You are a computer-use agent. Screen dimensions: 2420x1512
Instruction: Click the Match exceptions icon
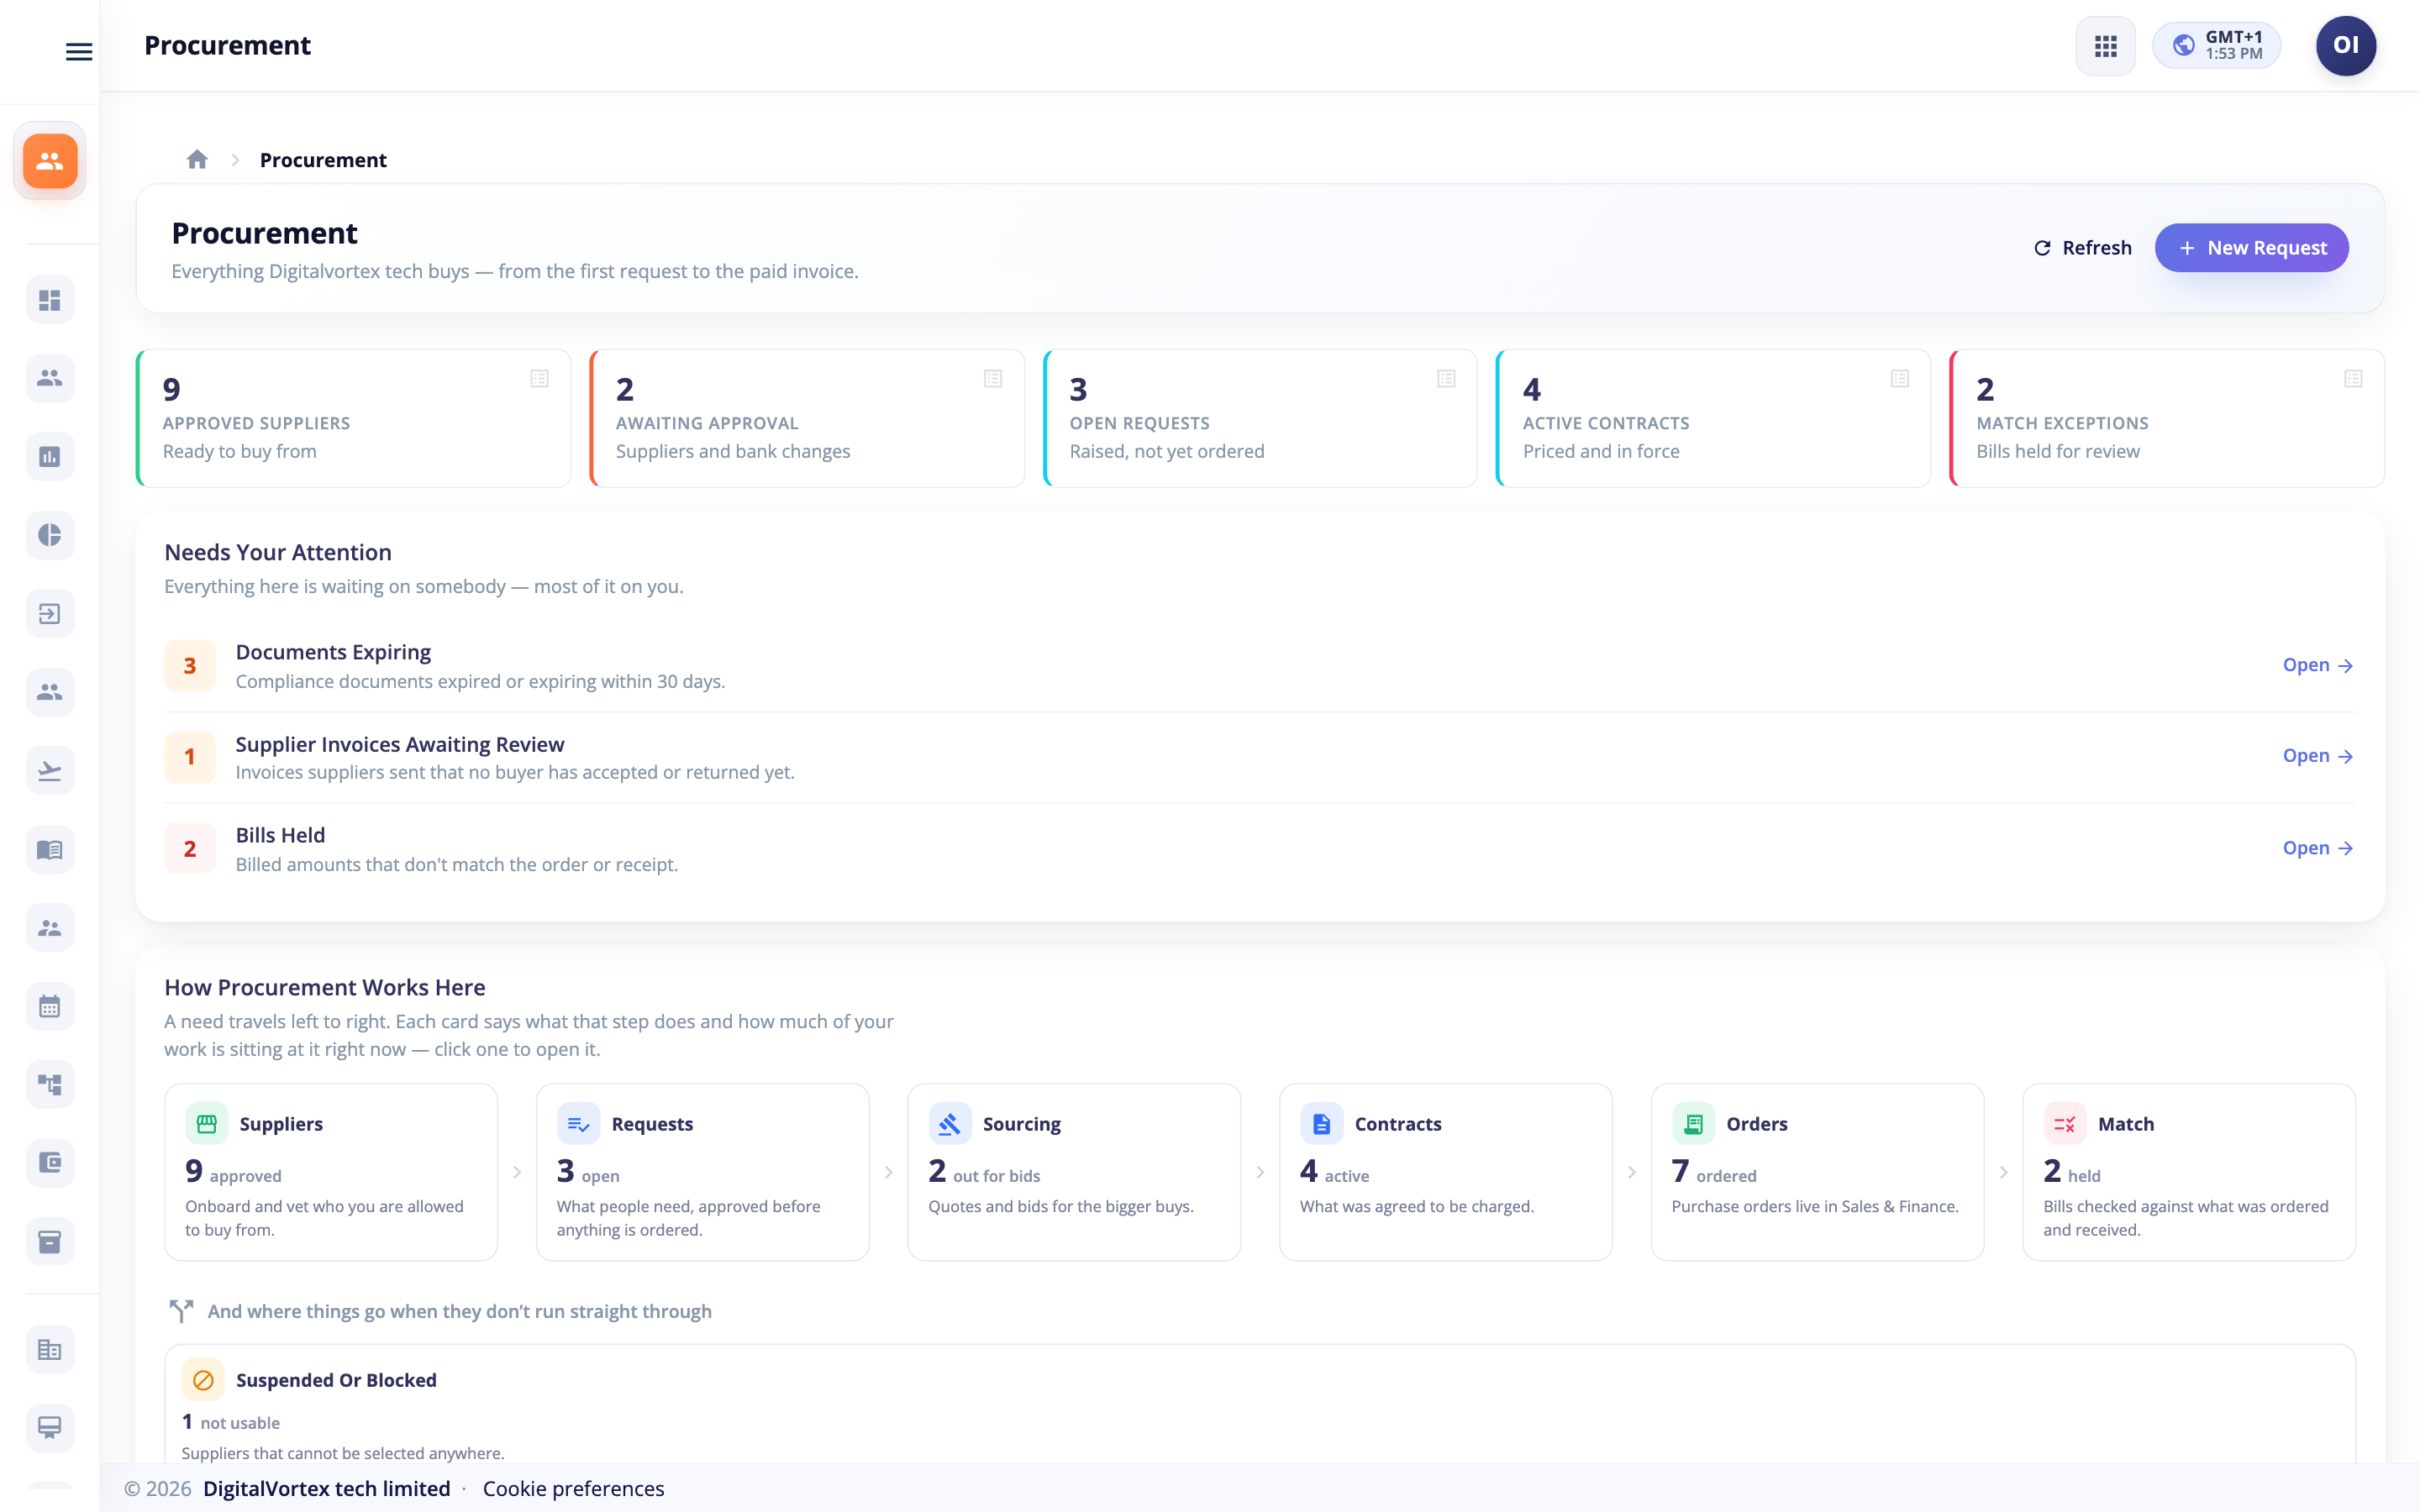coord(2065,1124)
